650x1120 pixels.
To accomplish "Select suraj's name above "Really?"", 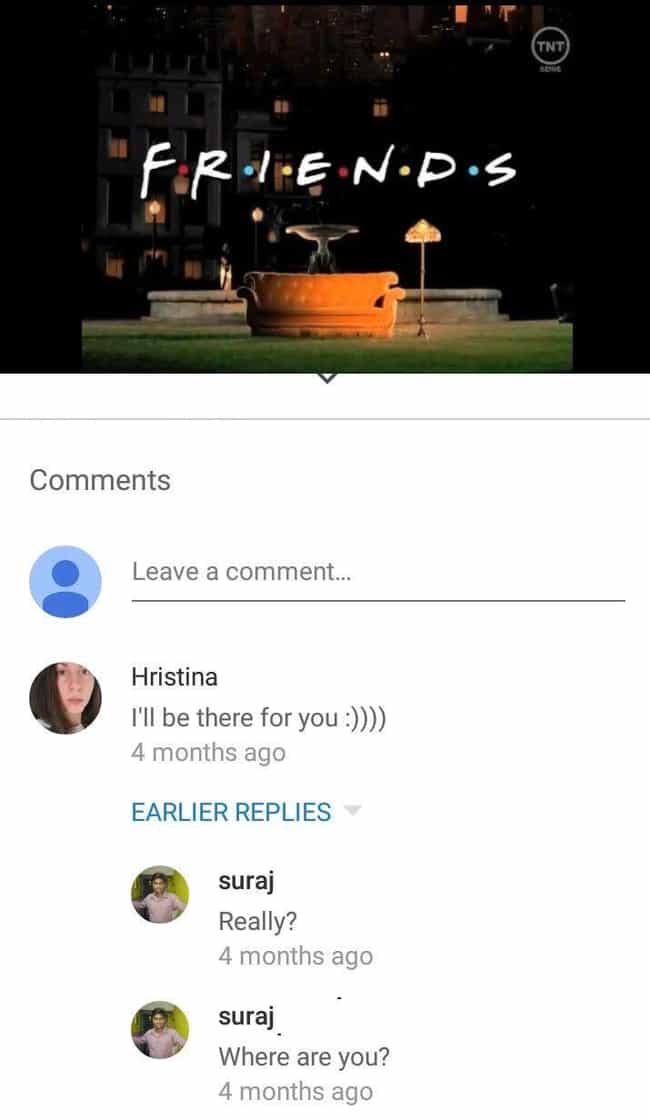I will [246, 881].
